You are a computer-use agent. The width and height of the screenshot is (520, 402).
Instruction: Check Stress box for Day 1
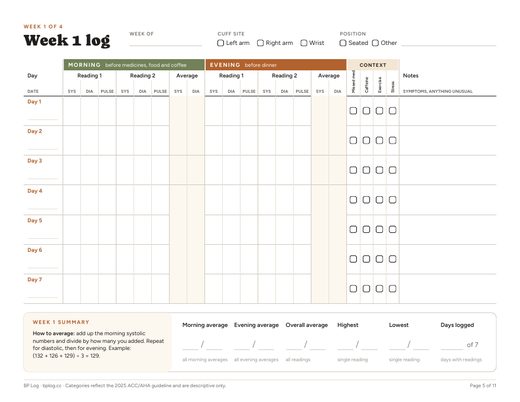pos(393,111)
